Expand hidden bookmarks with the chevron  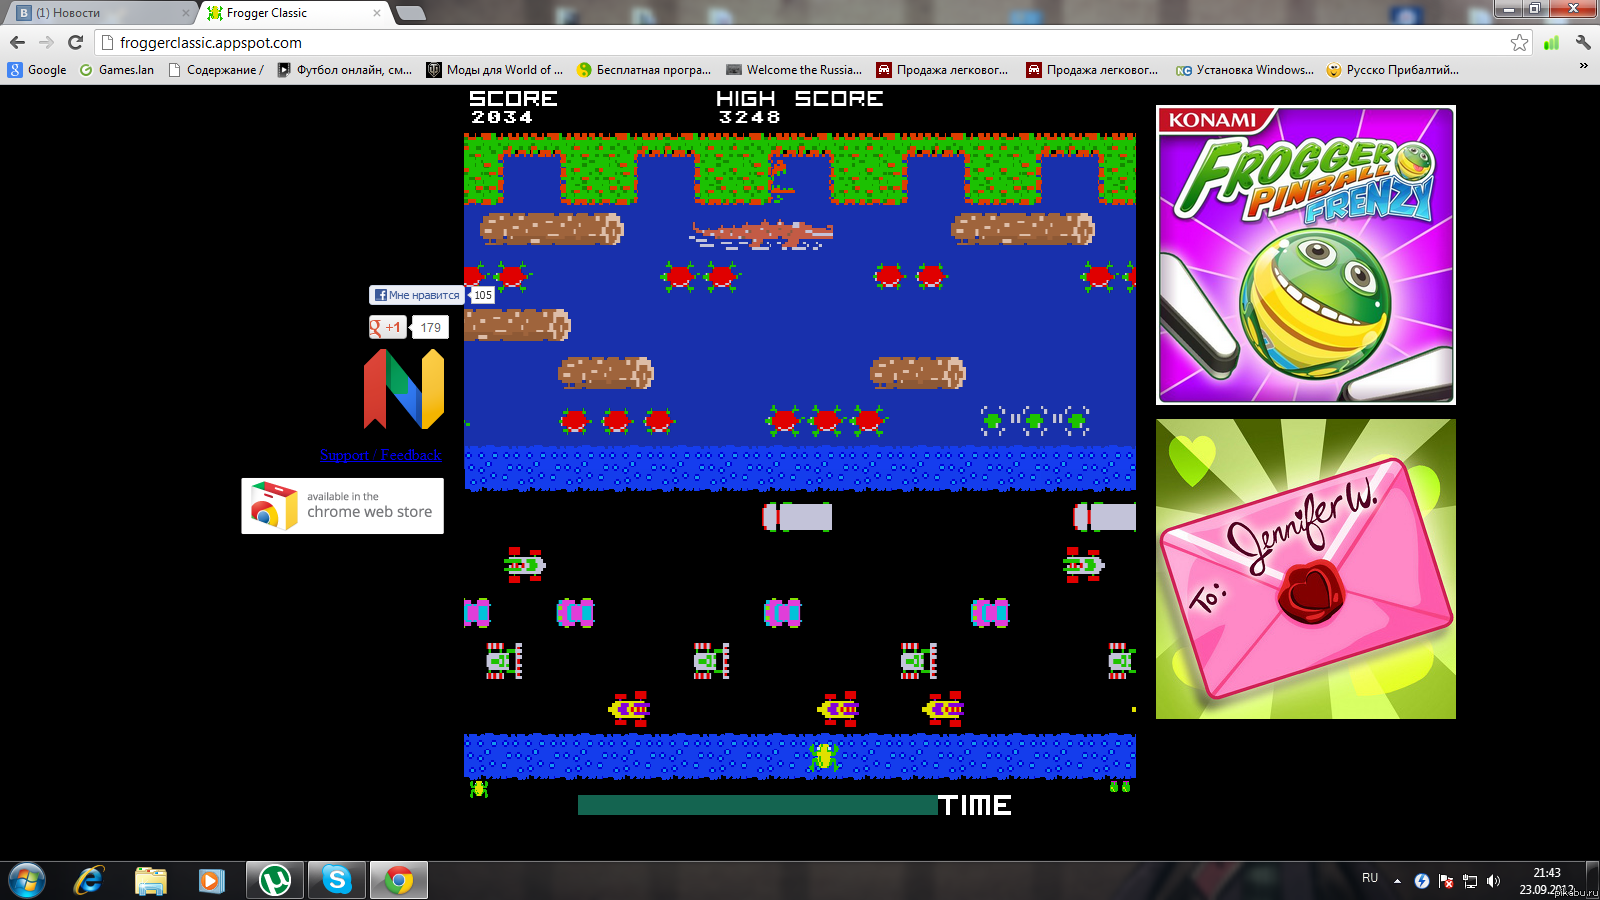tap(1583, 67)
